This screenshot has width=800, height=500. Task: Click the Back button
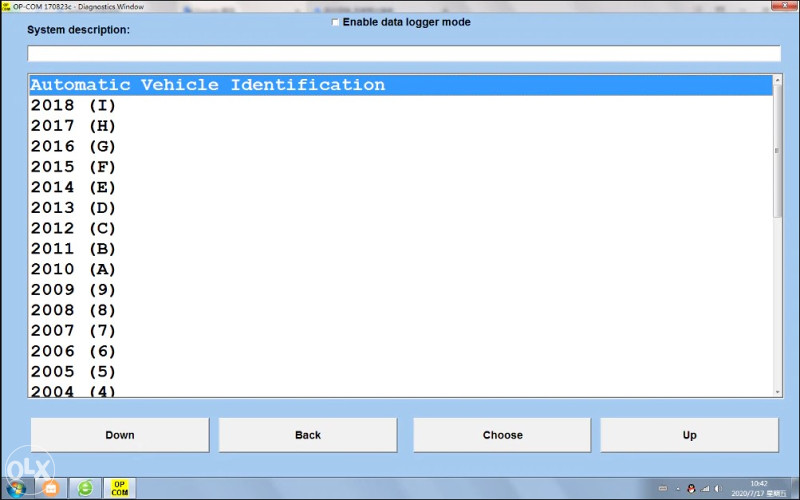tap(308, 435)
